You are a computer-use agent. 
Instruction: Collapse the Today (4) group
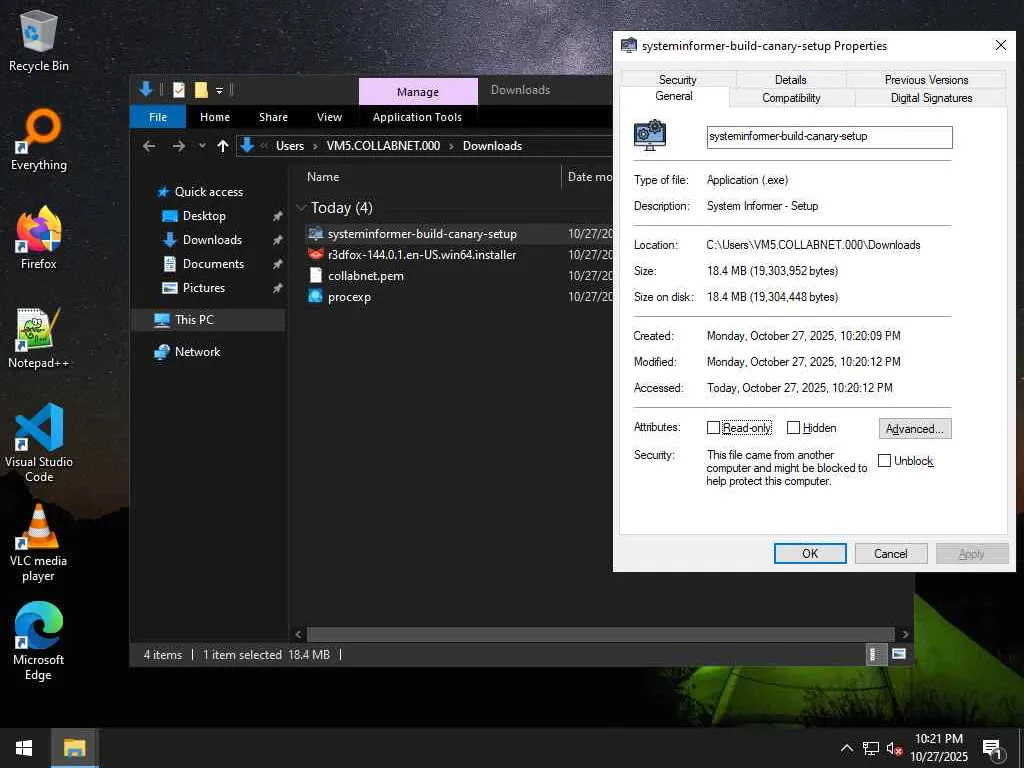click(301, 208)
